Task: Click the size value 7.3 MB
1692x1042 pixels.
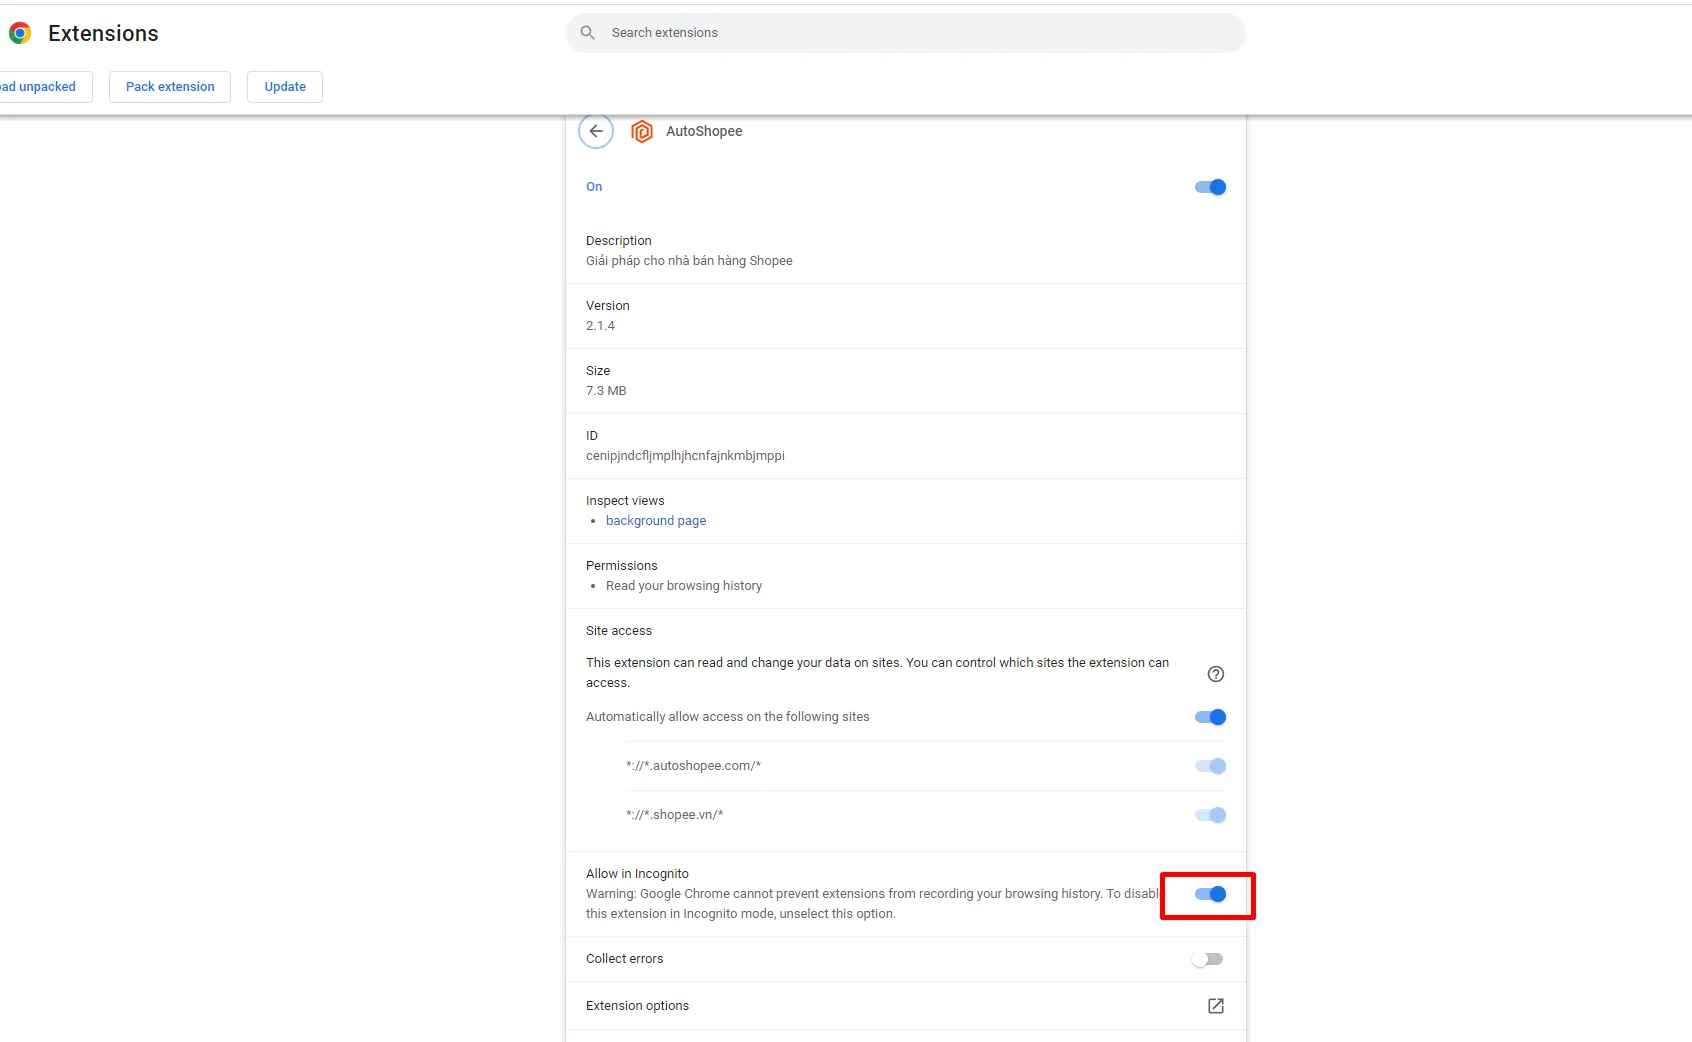Action: coord(606,391)
